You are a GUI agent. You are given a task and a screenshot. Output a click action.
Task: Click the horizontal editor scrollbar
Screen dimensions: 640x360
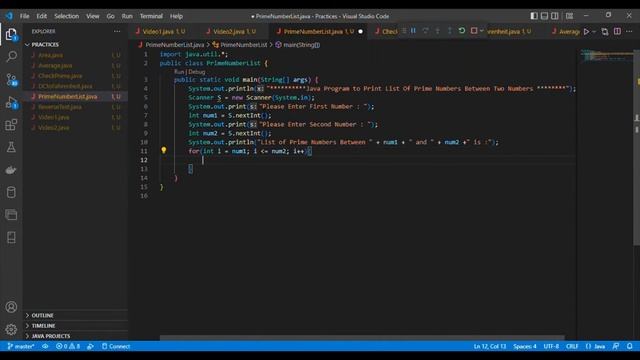[x=362, y=338]
